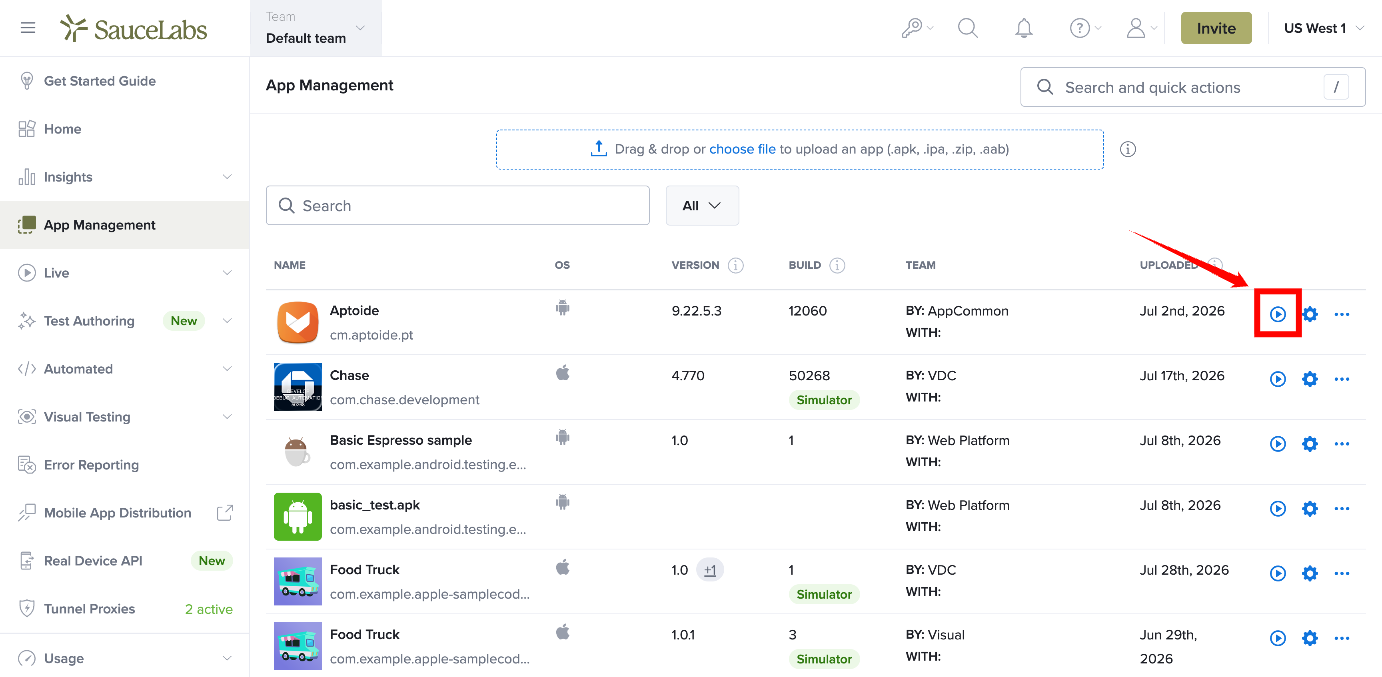Open the Default team dropdown
This screenshot has height=677, width=1382.
(x=316, y=28)
